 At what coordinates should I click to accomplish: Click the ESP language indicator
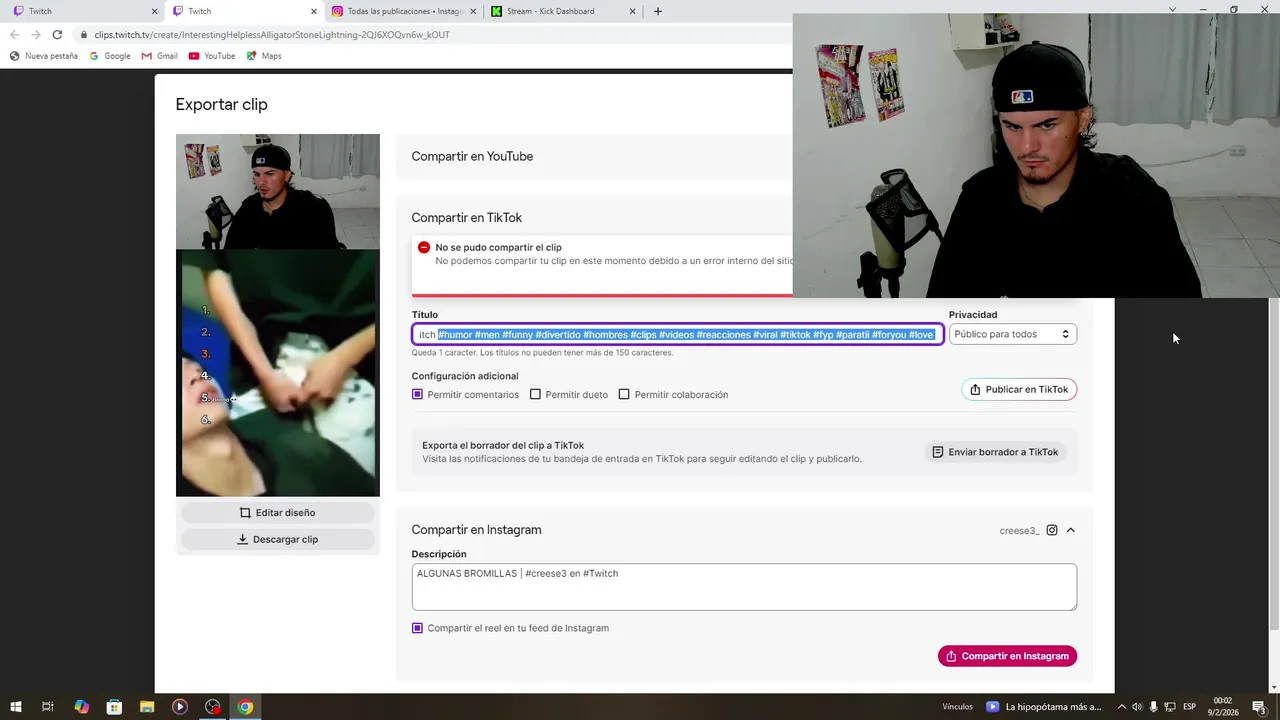(1190, 707)
